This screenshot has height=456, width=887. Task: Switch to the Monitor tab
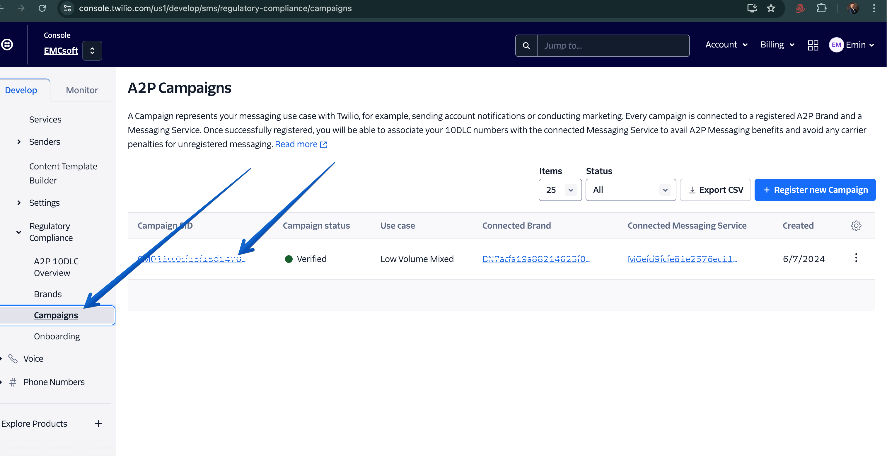click(x=82, y=90)
